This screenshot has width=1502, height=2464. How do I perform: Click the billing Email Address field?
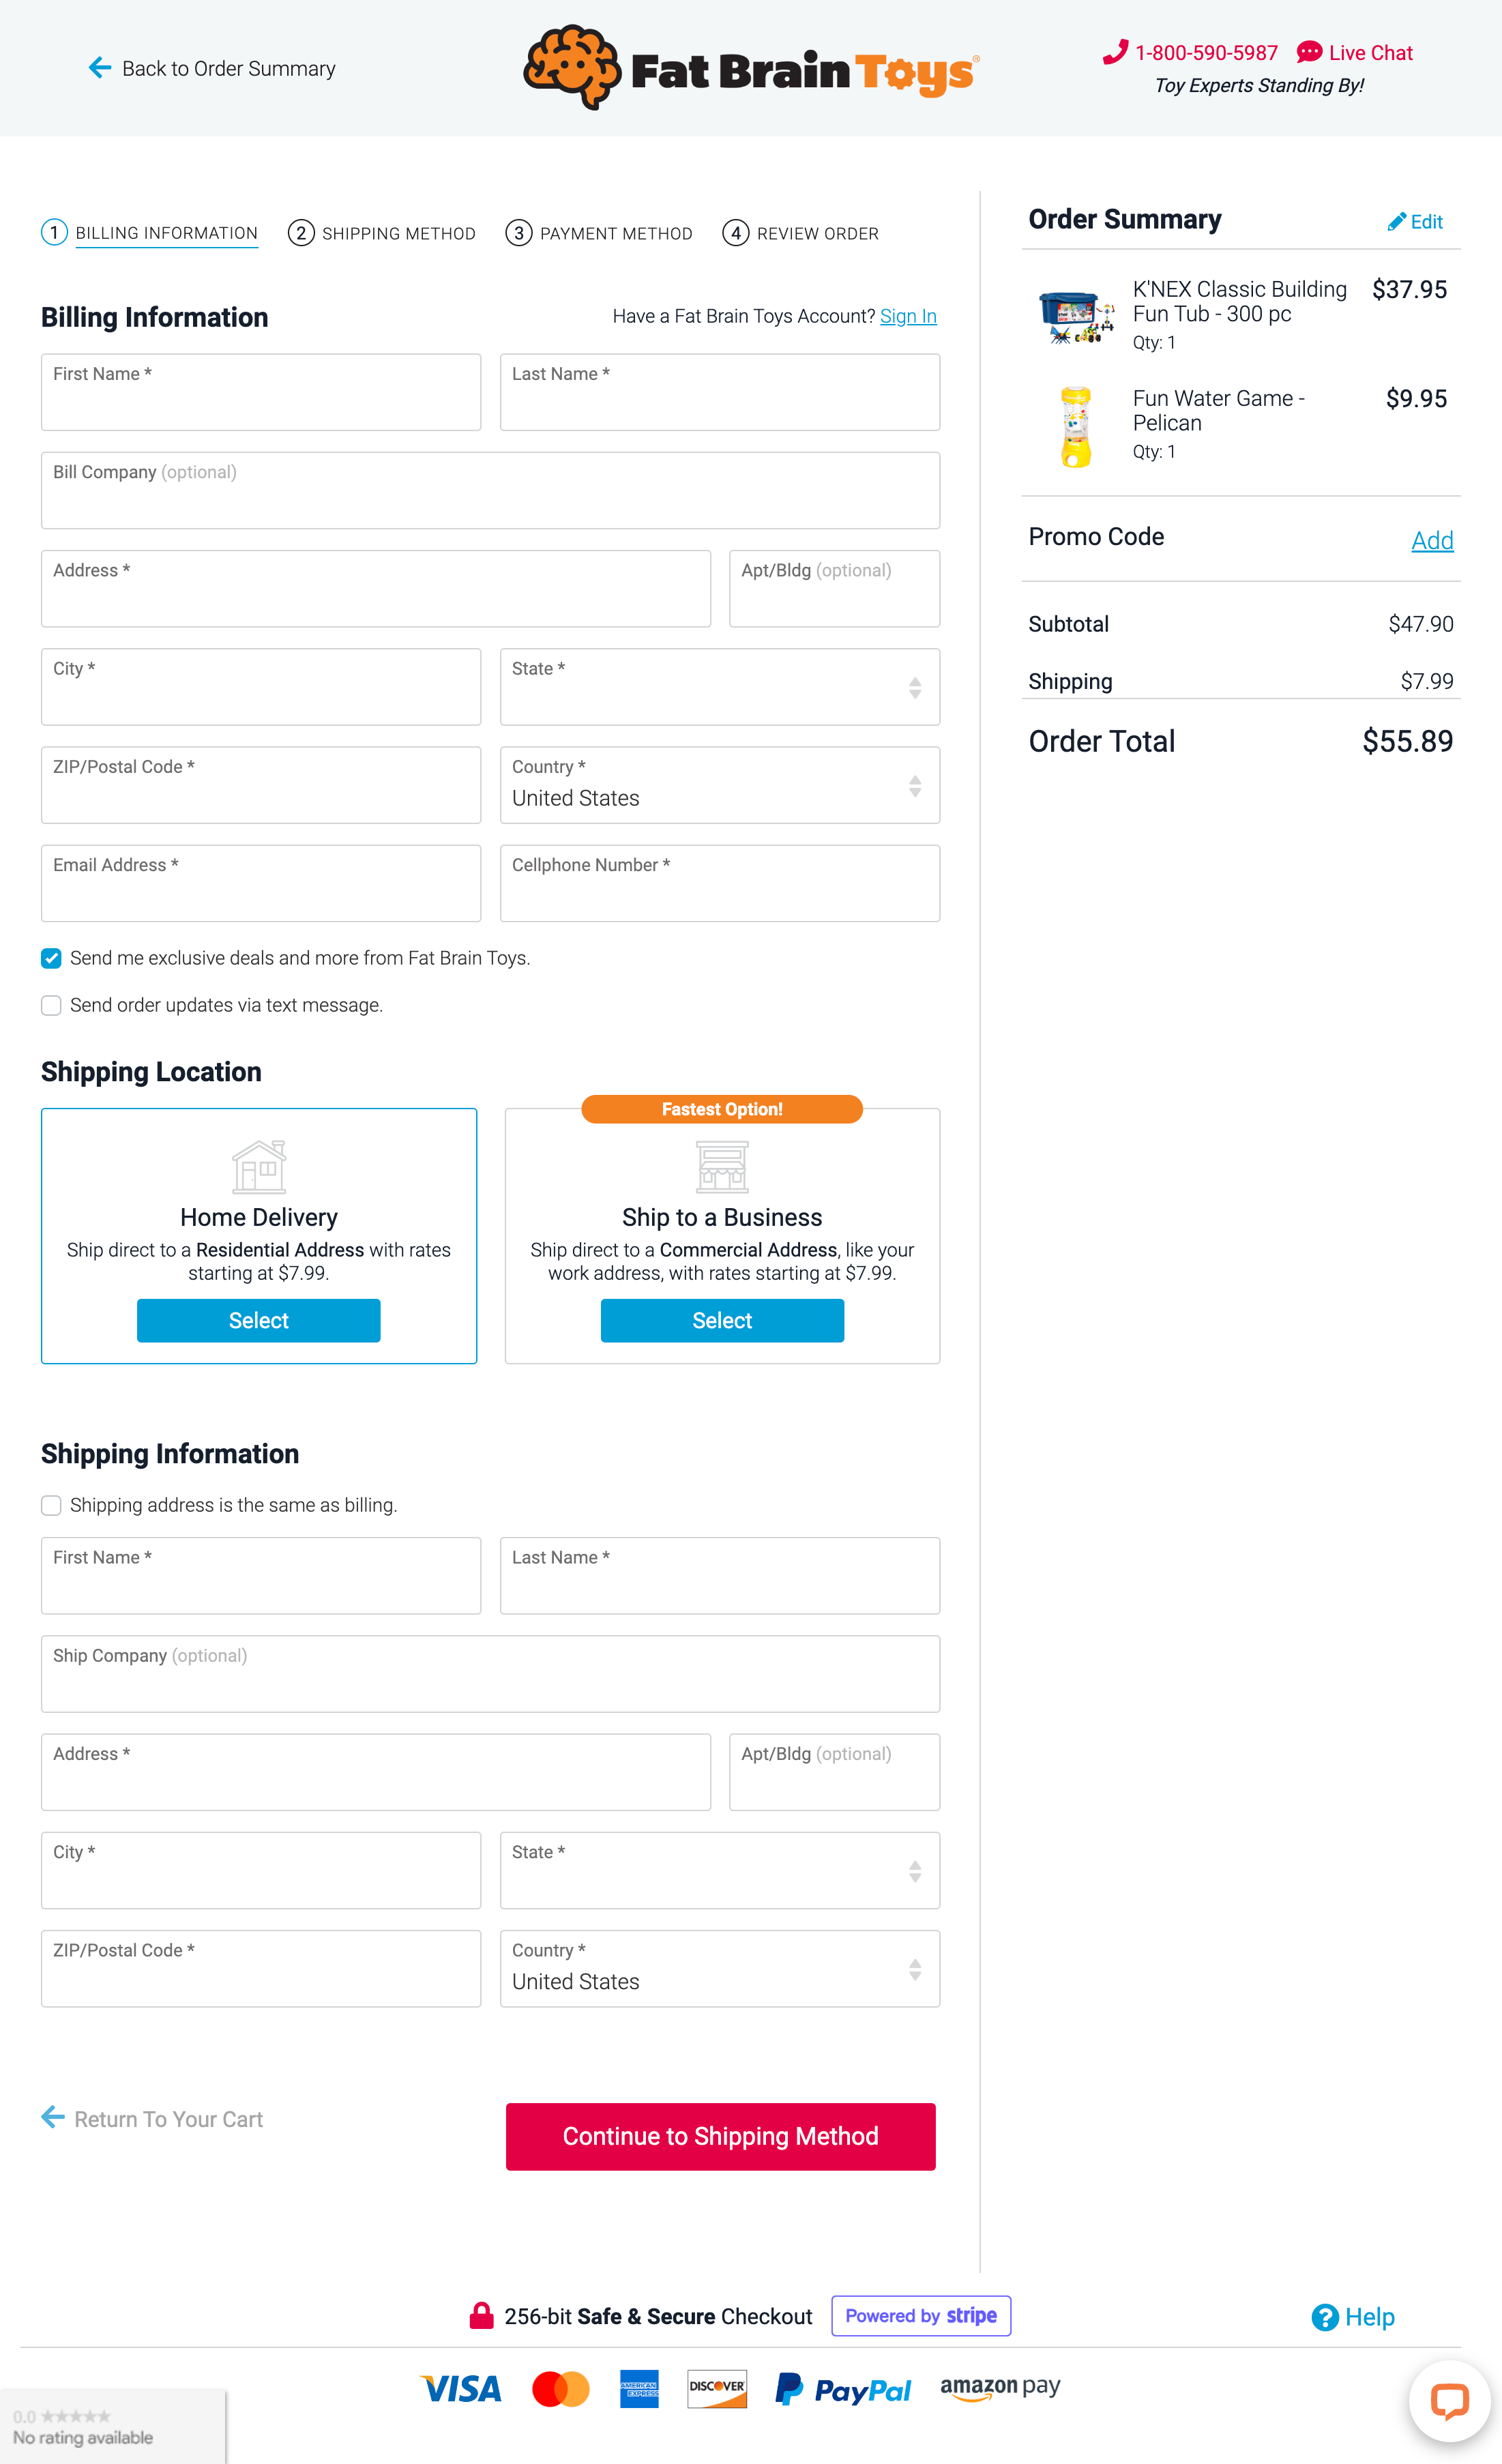(x=261, y=883)
